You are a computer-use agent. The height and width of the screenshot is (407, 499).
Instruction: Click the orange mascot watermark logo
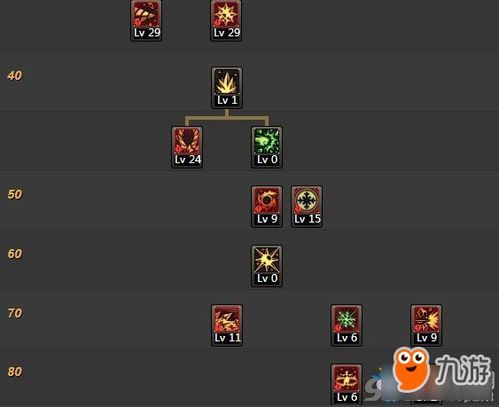pos(411,369)
